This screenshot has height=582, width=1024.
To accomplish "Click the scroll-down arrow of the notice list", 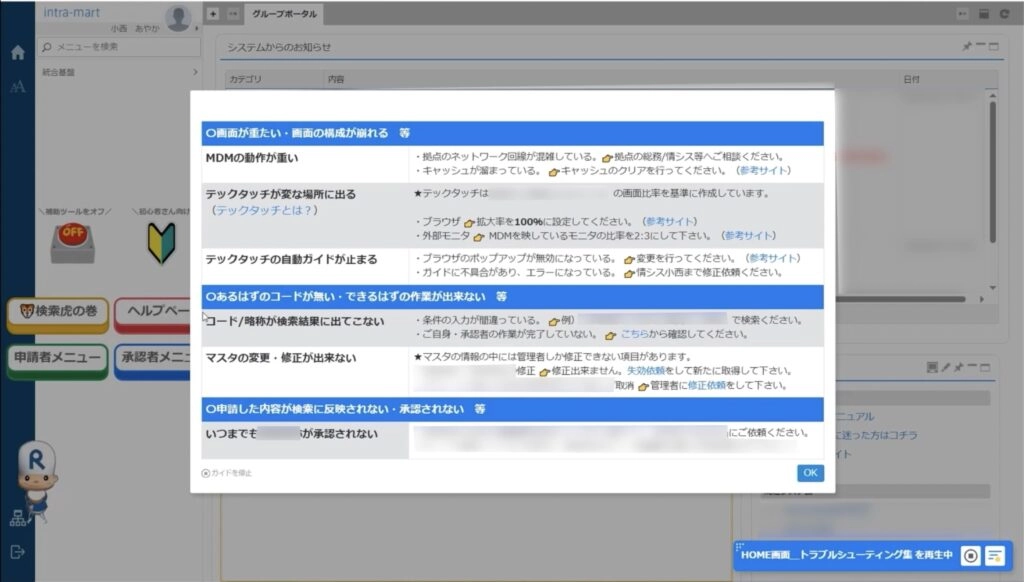I will pos(993,287).
